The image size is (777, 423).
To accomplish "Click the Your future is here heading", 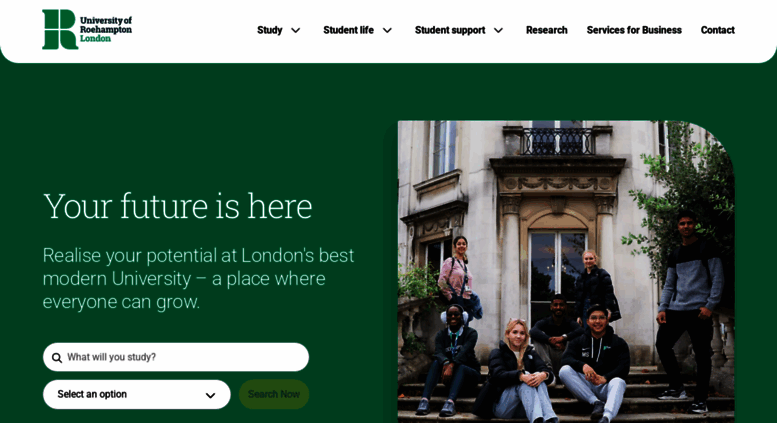I will pos(177,206).
